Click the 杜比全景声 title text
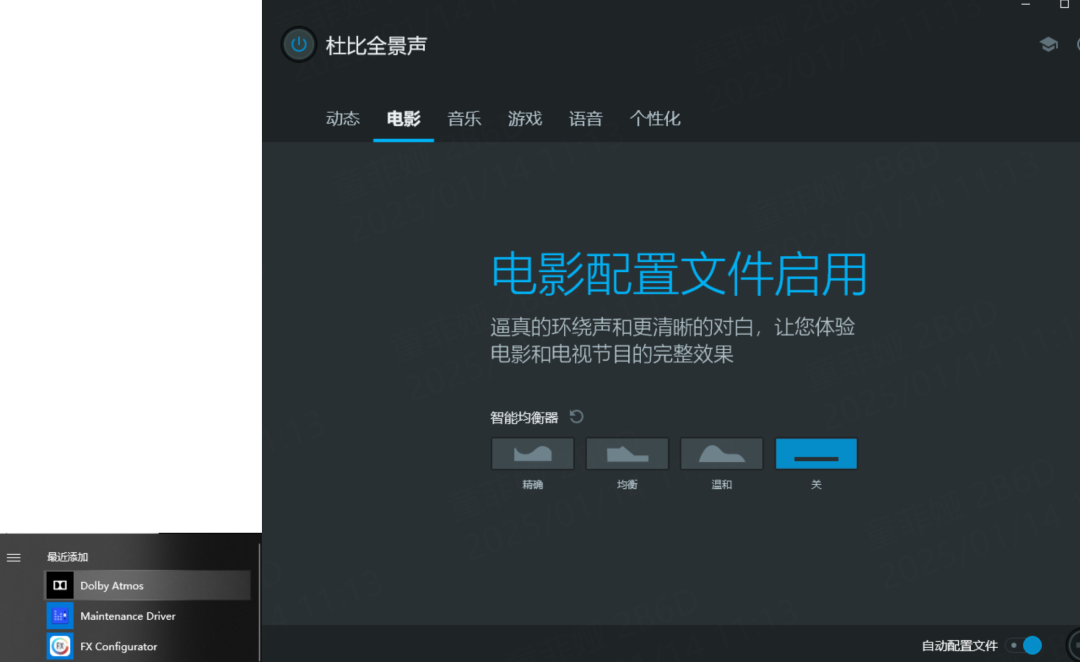The image size is (1080, 662). point(376,45)
